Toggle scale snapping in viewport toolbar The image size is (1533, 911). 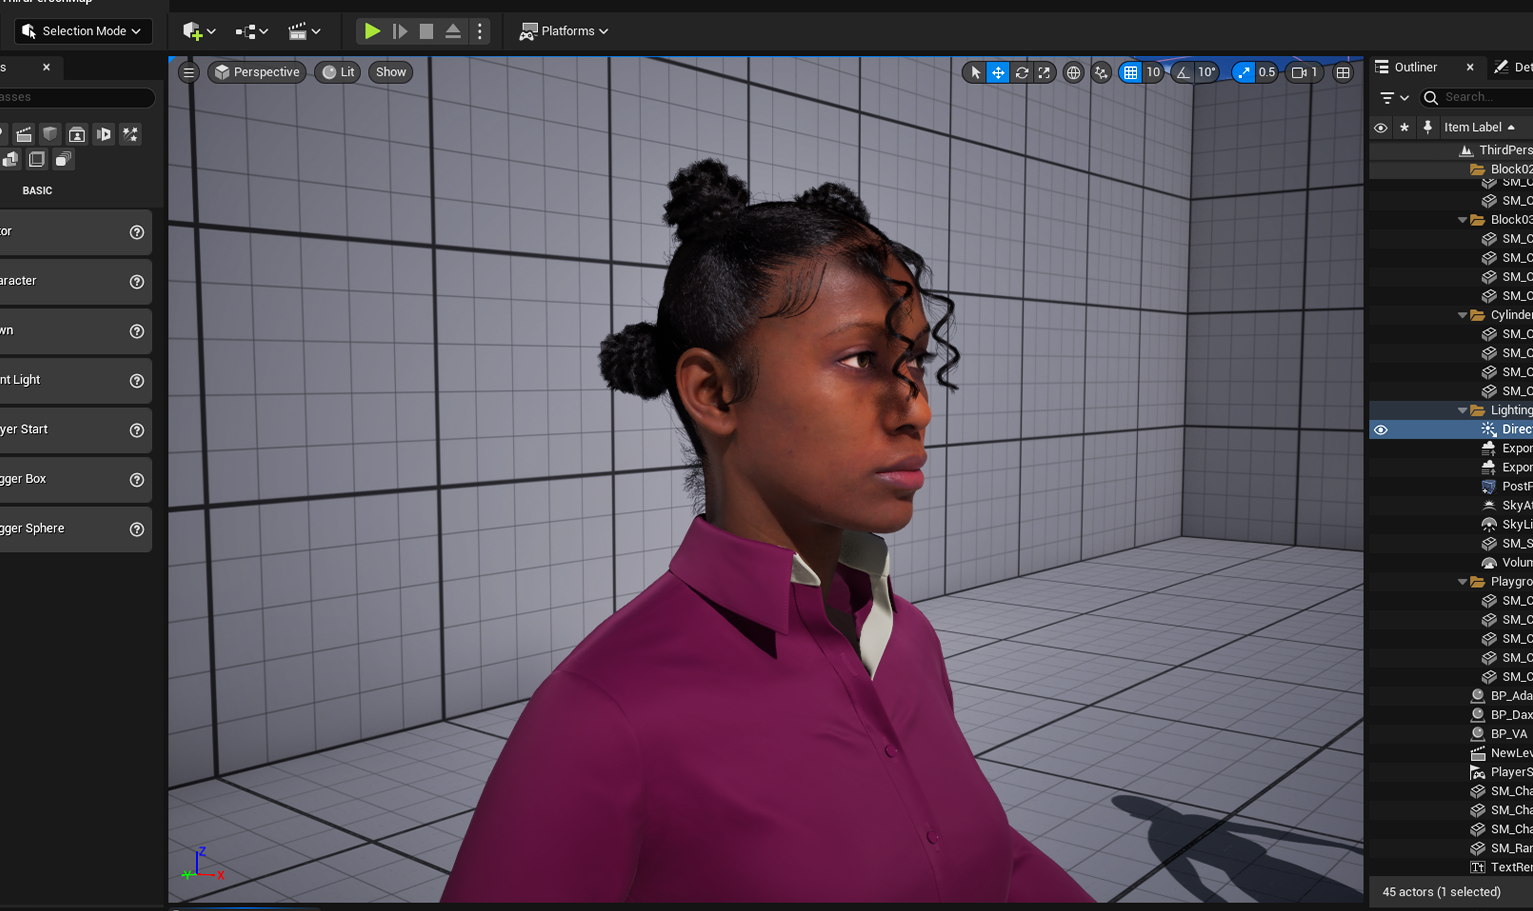(1243, 72)
